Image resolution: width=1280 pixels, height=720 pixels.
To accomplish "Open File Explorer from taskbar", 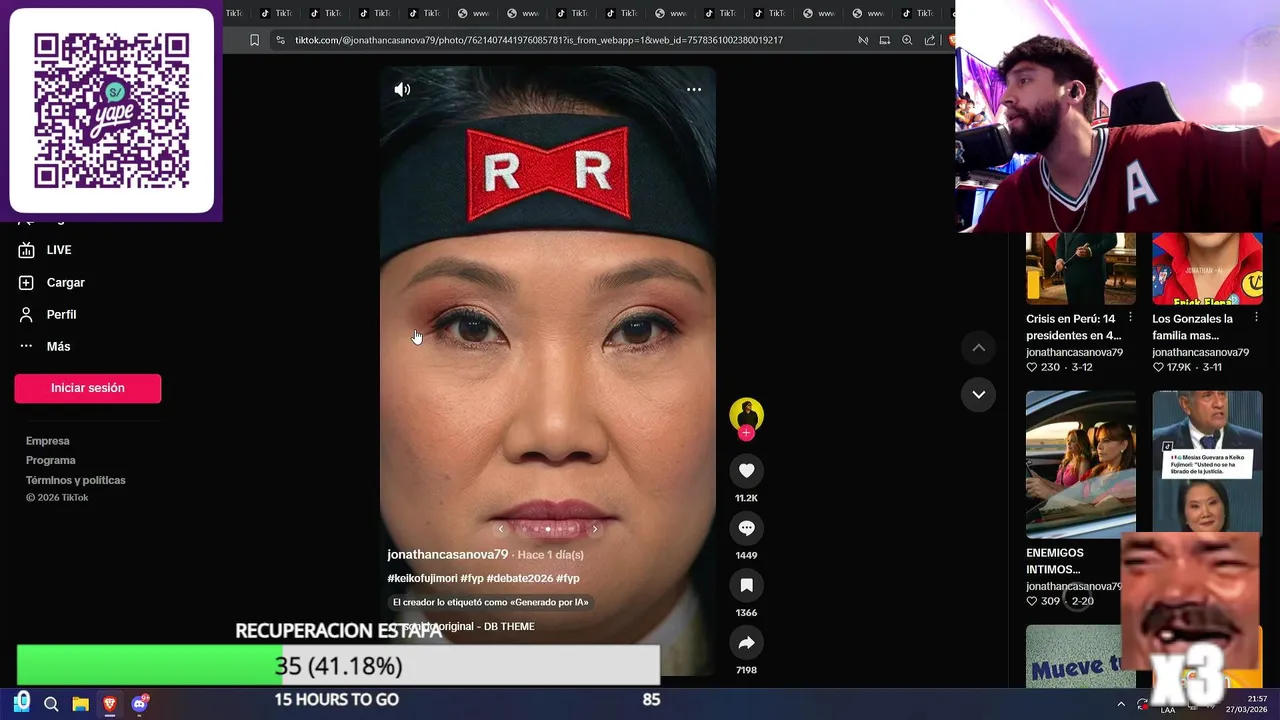I will pyautogui.click(x=81, y=704).
